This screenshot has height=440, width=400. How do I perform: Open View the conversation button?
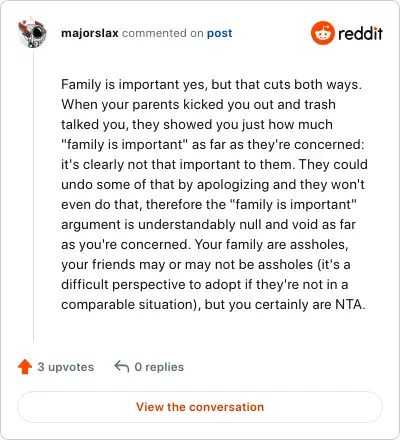tap(200, 407)
